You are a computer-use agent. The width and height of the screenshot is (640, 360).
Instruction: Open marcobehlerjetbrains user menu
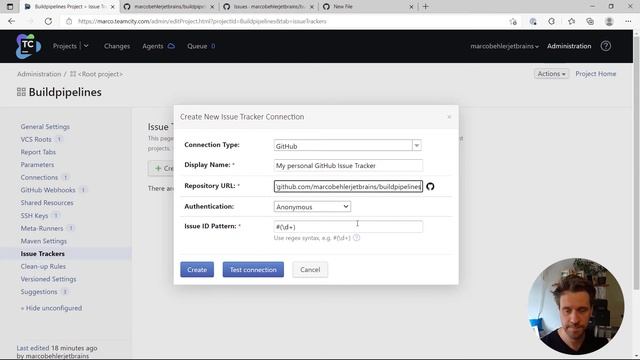[504, 46]
